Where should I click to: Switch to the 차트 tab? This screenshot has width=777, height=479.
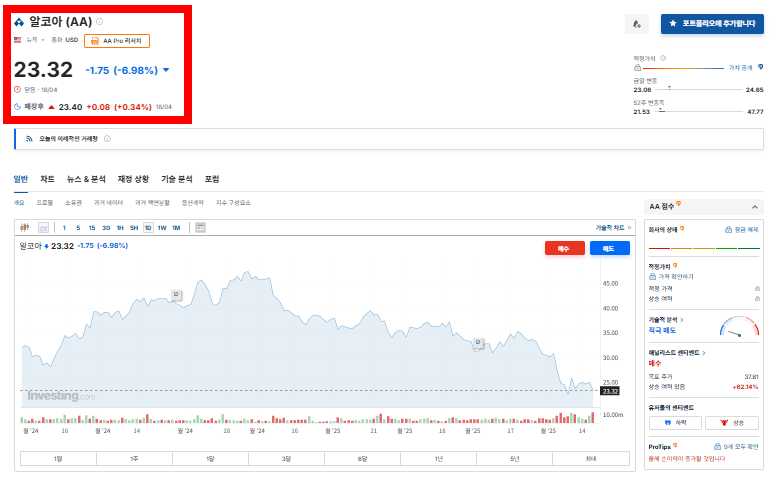click(47, 179)
